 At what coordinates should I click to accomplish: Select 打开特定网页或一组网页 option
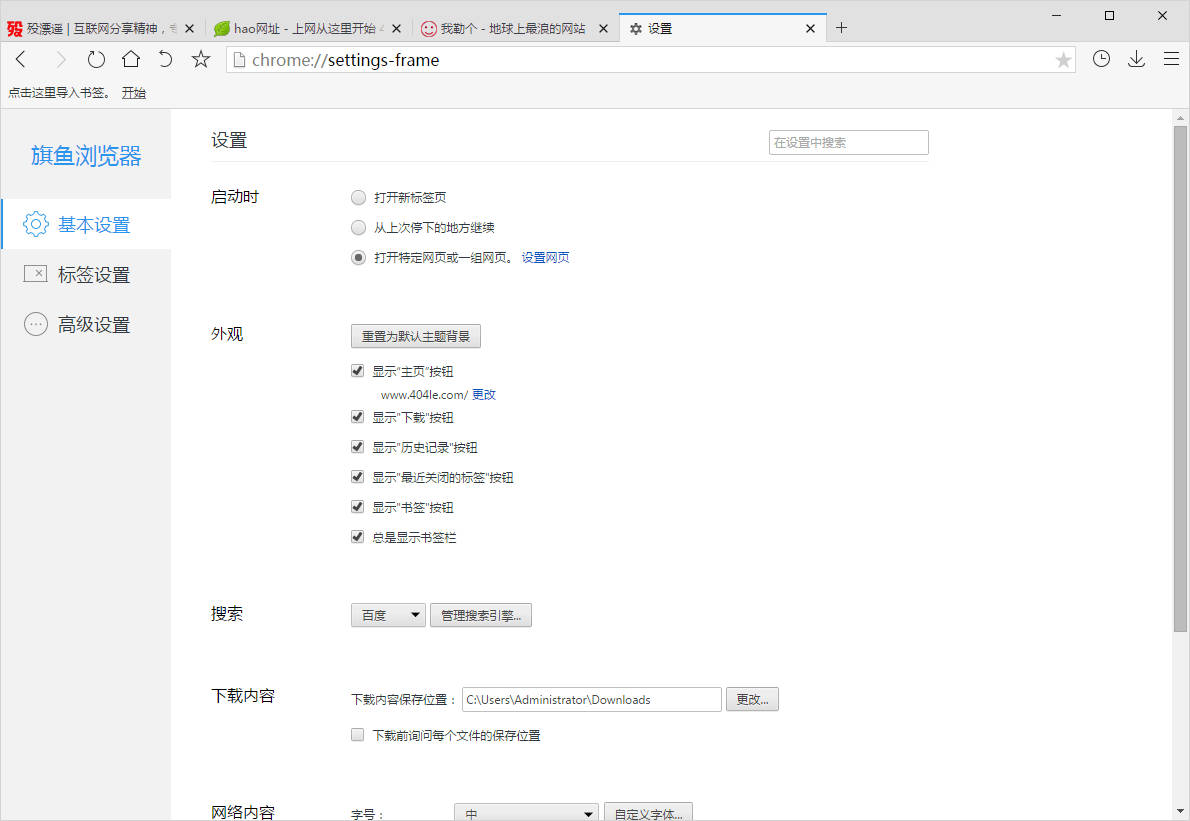[358, 258]
